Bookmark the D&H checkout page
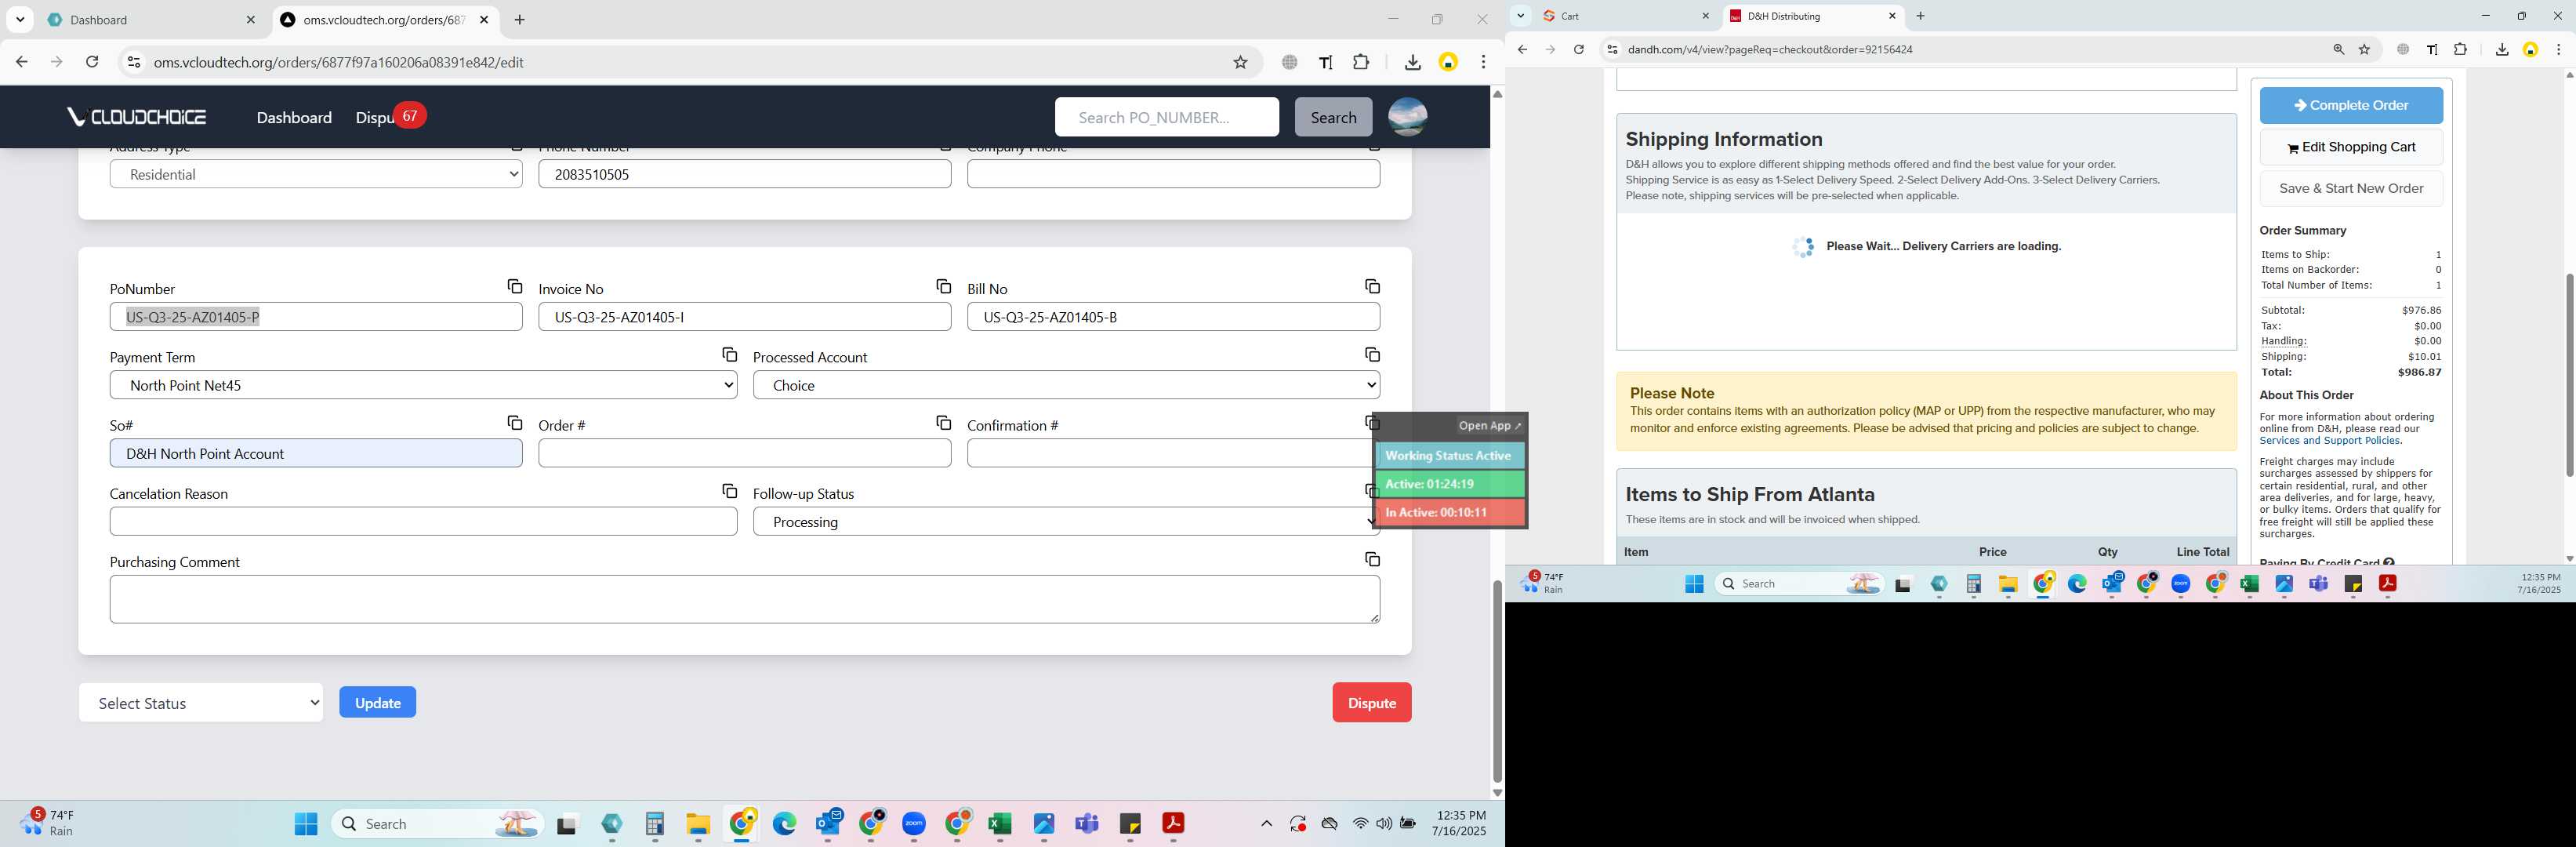 coord(2364,49)
